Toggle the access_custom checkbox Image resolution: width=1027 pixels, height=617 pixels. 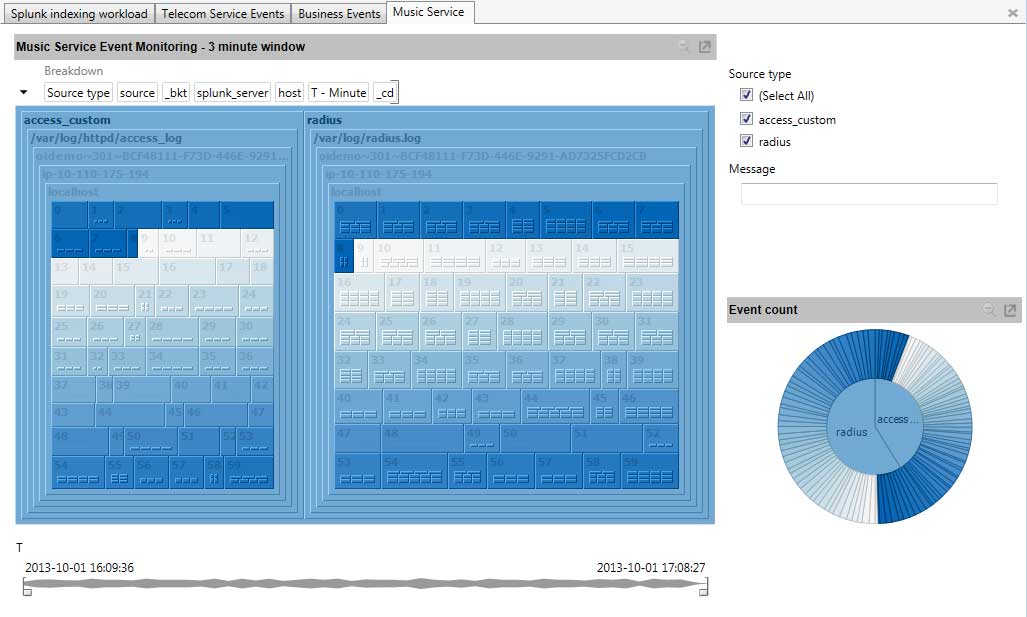pos(746,119)
